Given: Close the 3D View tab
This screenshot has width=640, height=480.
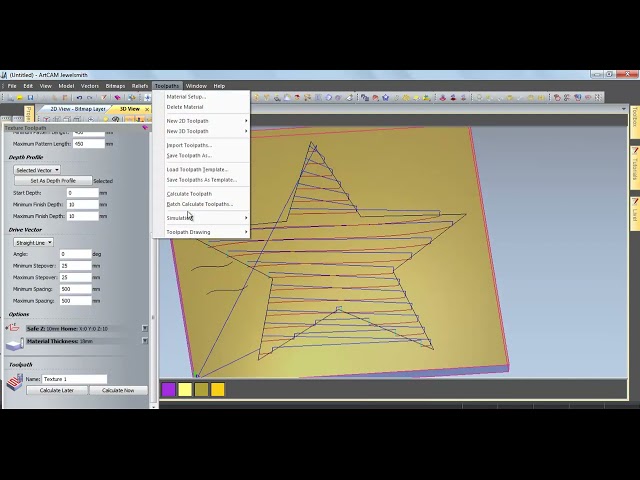Looking at the screenshot, I should pyautogui.click(x=147, y=109).
